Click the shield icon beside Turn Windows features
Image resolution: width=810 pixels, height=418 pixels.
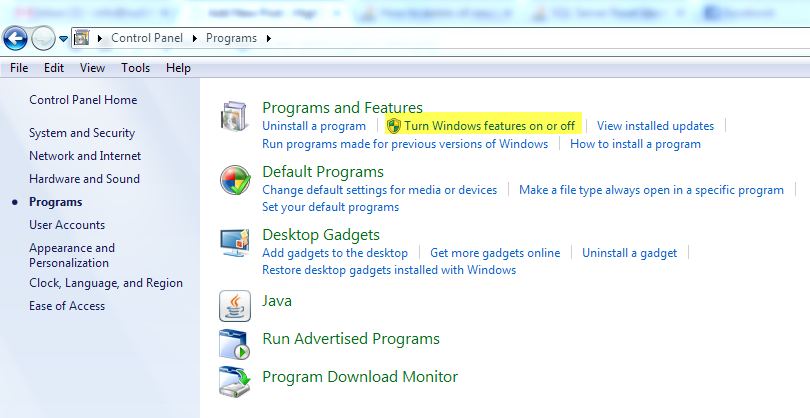click(394, 126)
